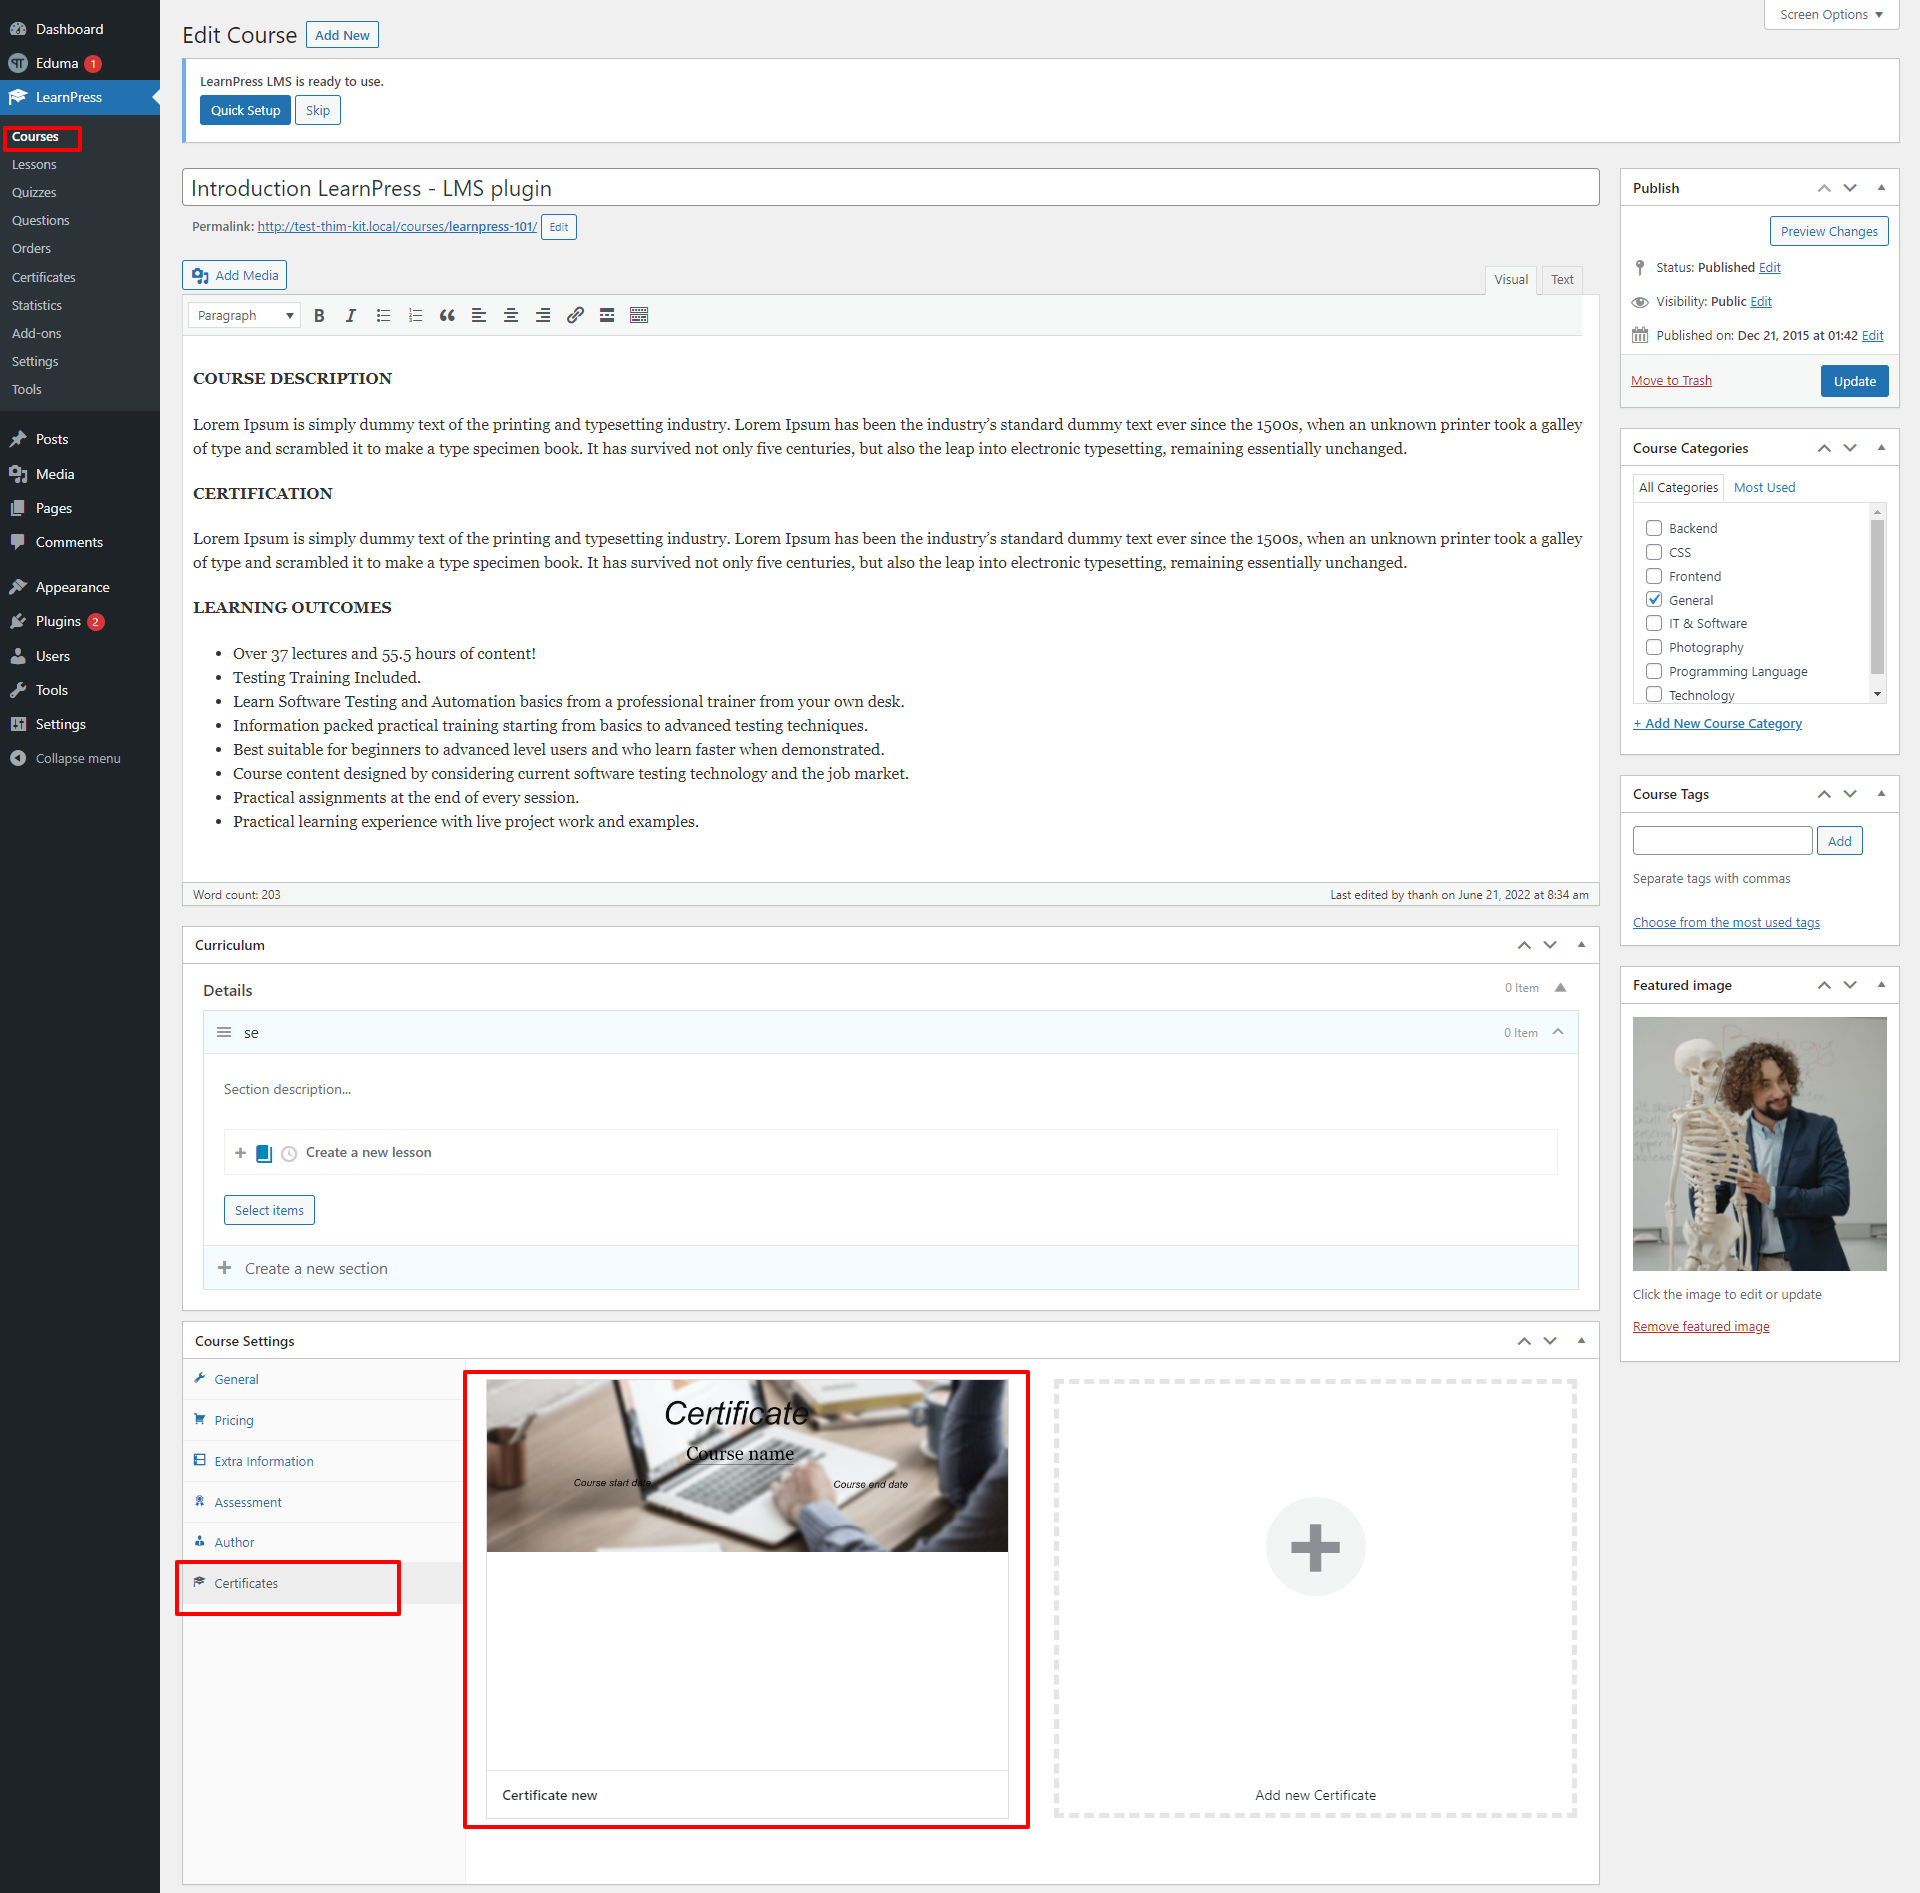Click + Add New Course Category link
Viewport: 1920px width, 1893px height.
tap(1717, 724)
